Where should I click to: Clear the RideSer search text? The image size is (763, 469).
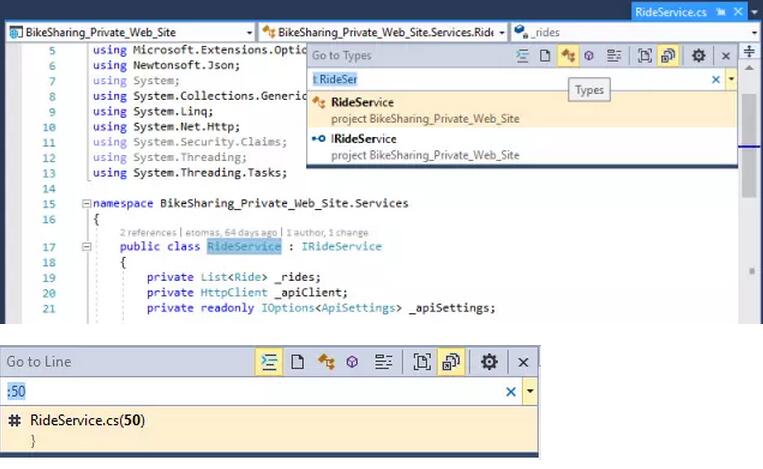(x=716, y=79)
